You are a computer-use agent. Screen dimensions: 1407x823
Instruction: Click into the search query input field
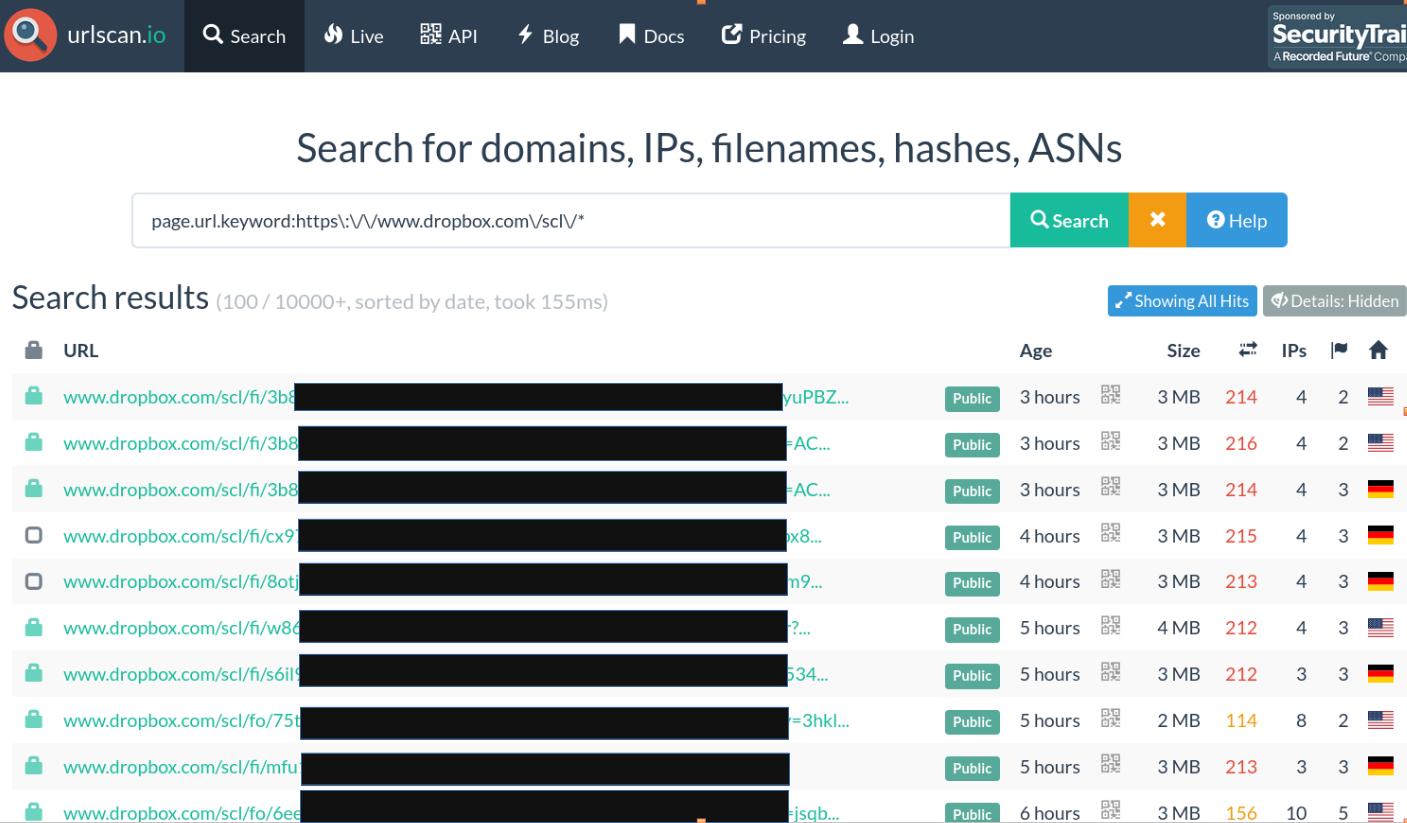[570, 220]
